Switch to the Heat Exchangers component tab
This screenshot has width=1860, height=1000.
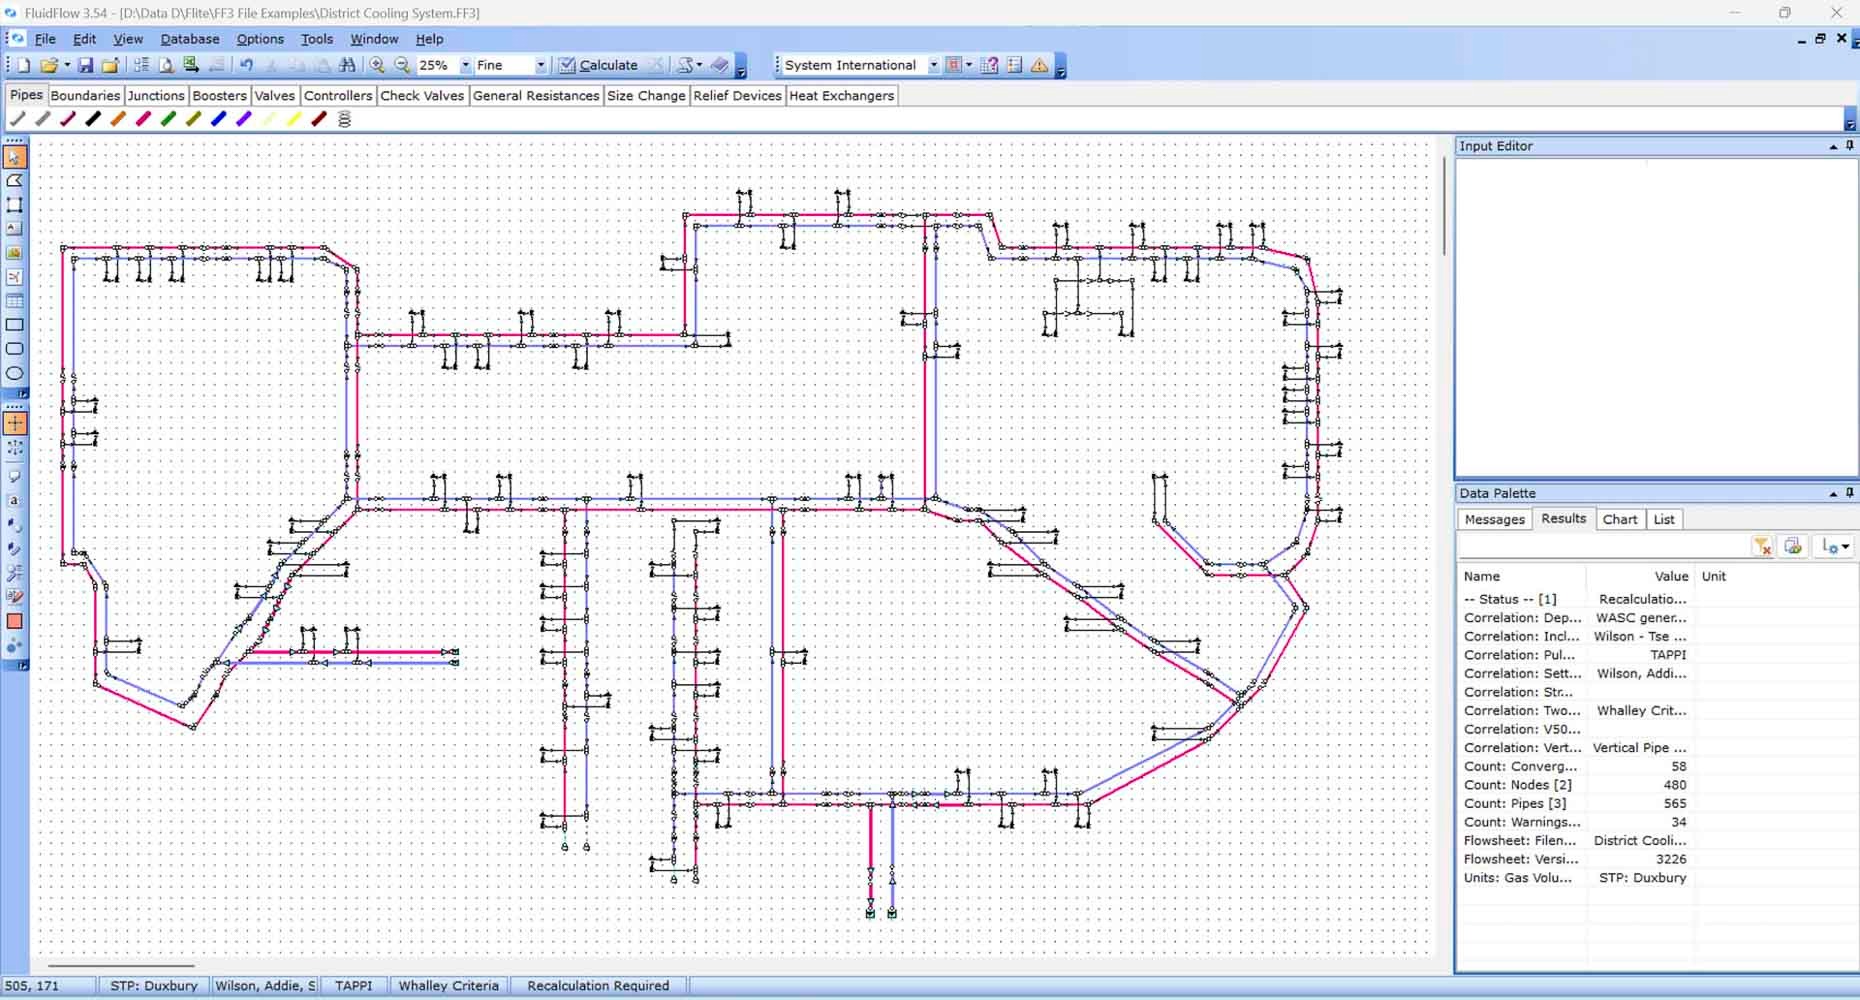point(841,95)
